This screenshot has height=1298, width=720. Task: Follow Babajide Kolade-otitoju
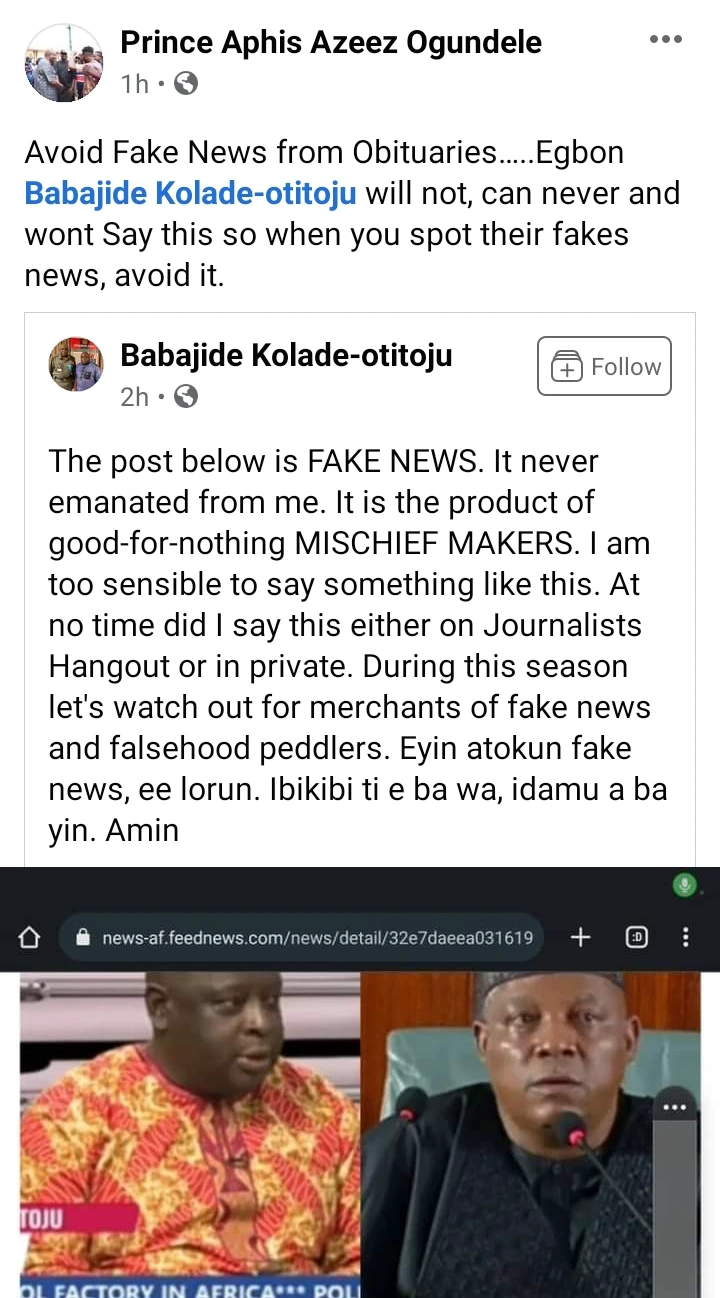(604, 367)
